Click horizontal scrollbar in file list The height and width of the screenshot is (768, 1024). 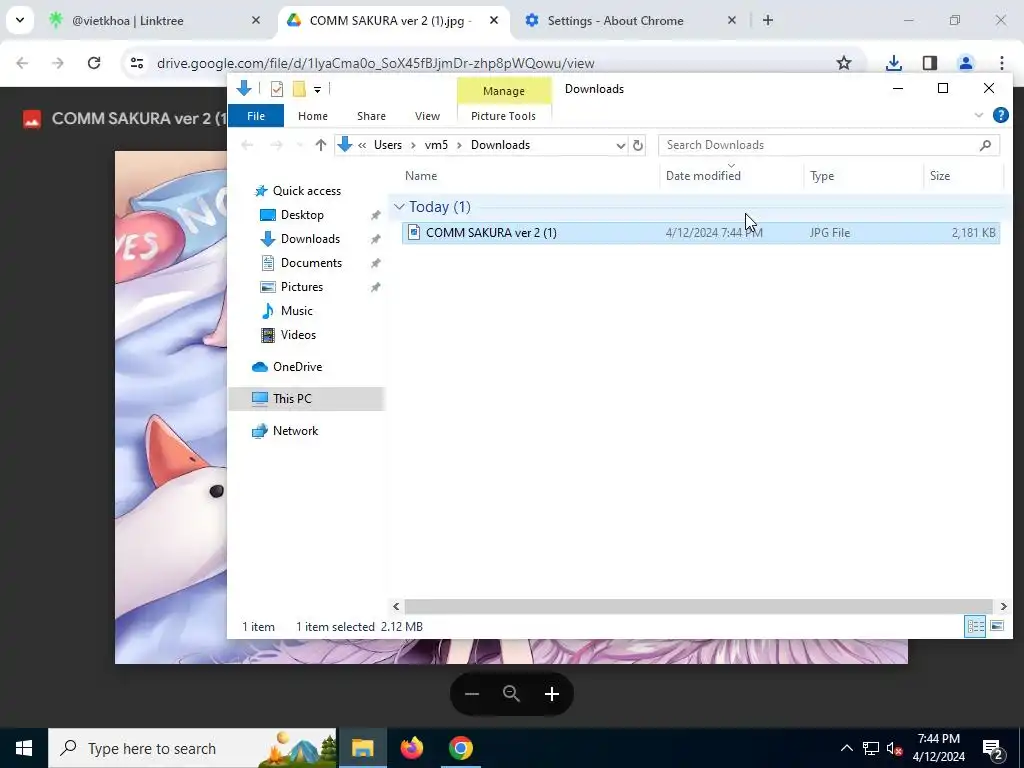698,607
